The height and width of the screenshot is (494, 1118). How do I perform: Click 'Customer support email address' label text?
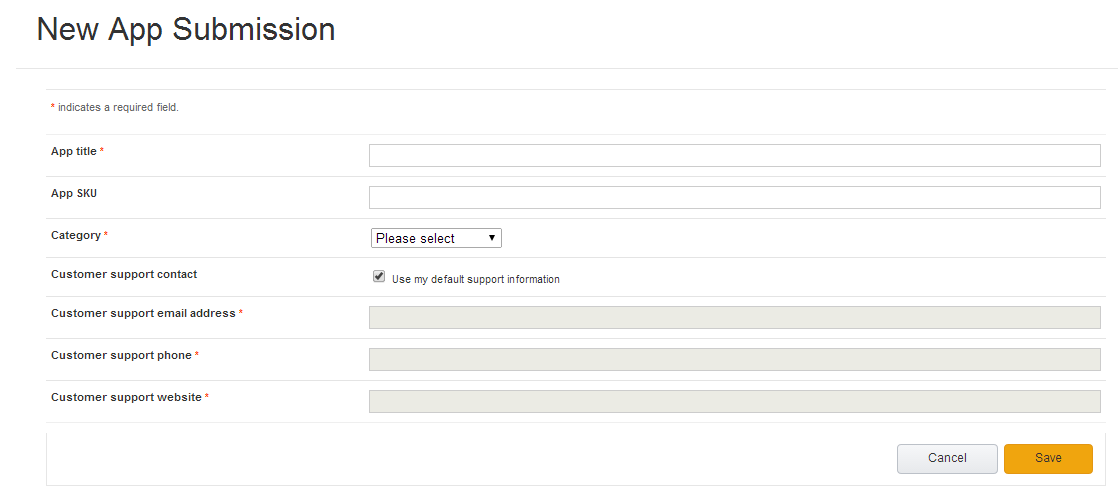pos(143,313)
